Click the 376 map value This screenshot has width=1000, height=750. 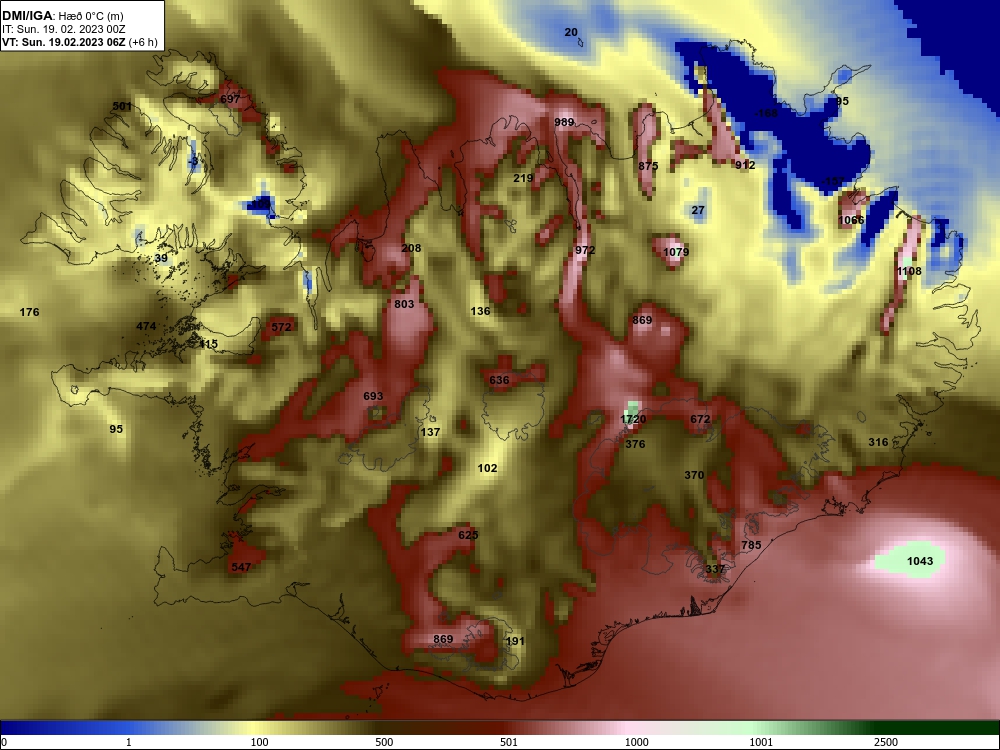[635, 444]
